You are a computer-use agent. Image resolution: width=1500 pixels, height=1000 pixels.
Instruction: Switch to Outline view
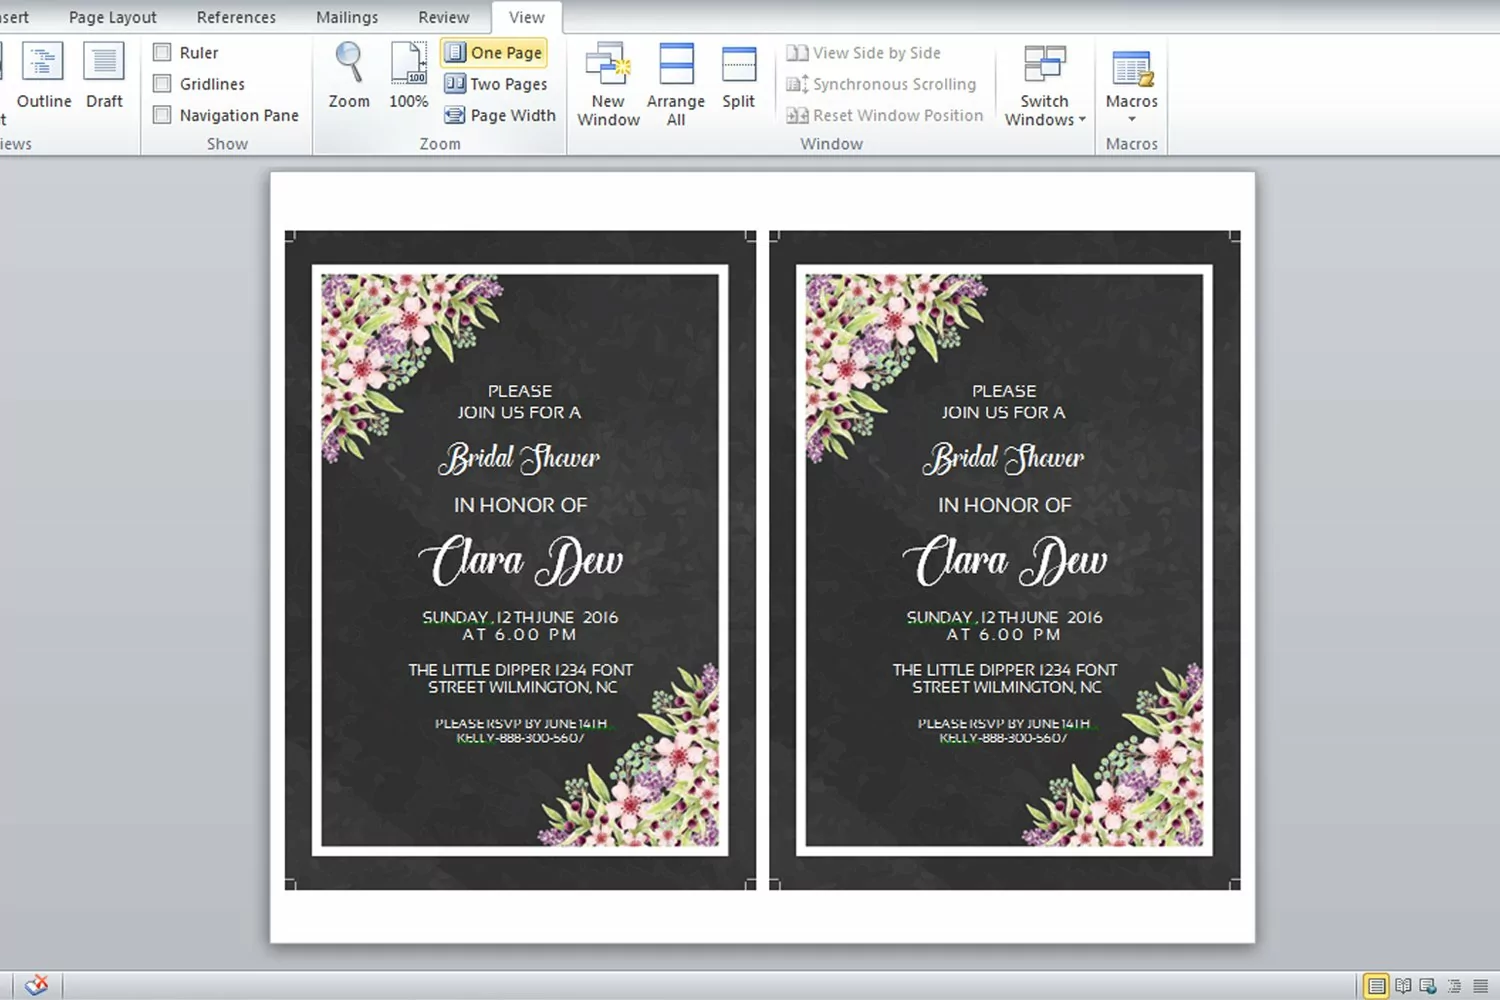pos(43,76)
